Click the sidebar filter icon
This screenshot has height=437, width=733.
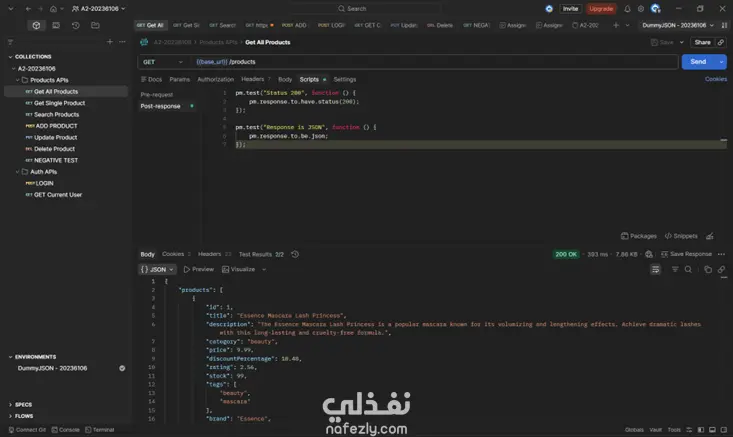click(x=10, y=42)
